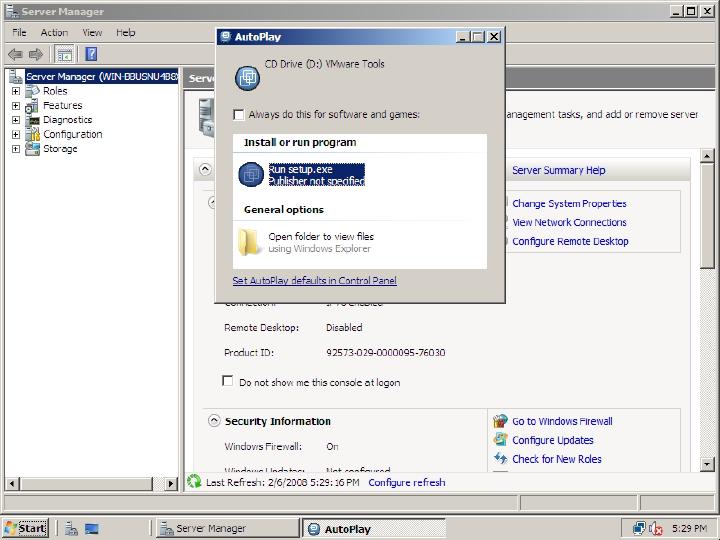Viewport: 720px width, 540px height.
Task: Click Configure Updates link
Action: click(552, 440)
